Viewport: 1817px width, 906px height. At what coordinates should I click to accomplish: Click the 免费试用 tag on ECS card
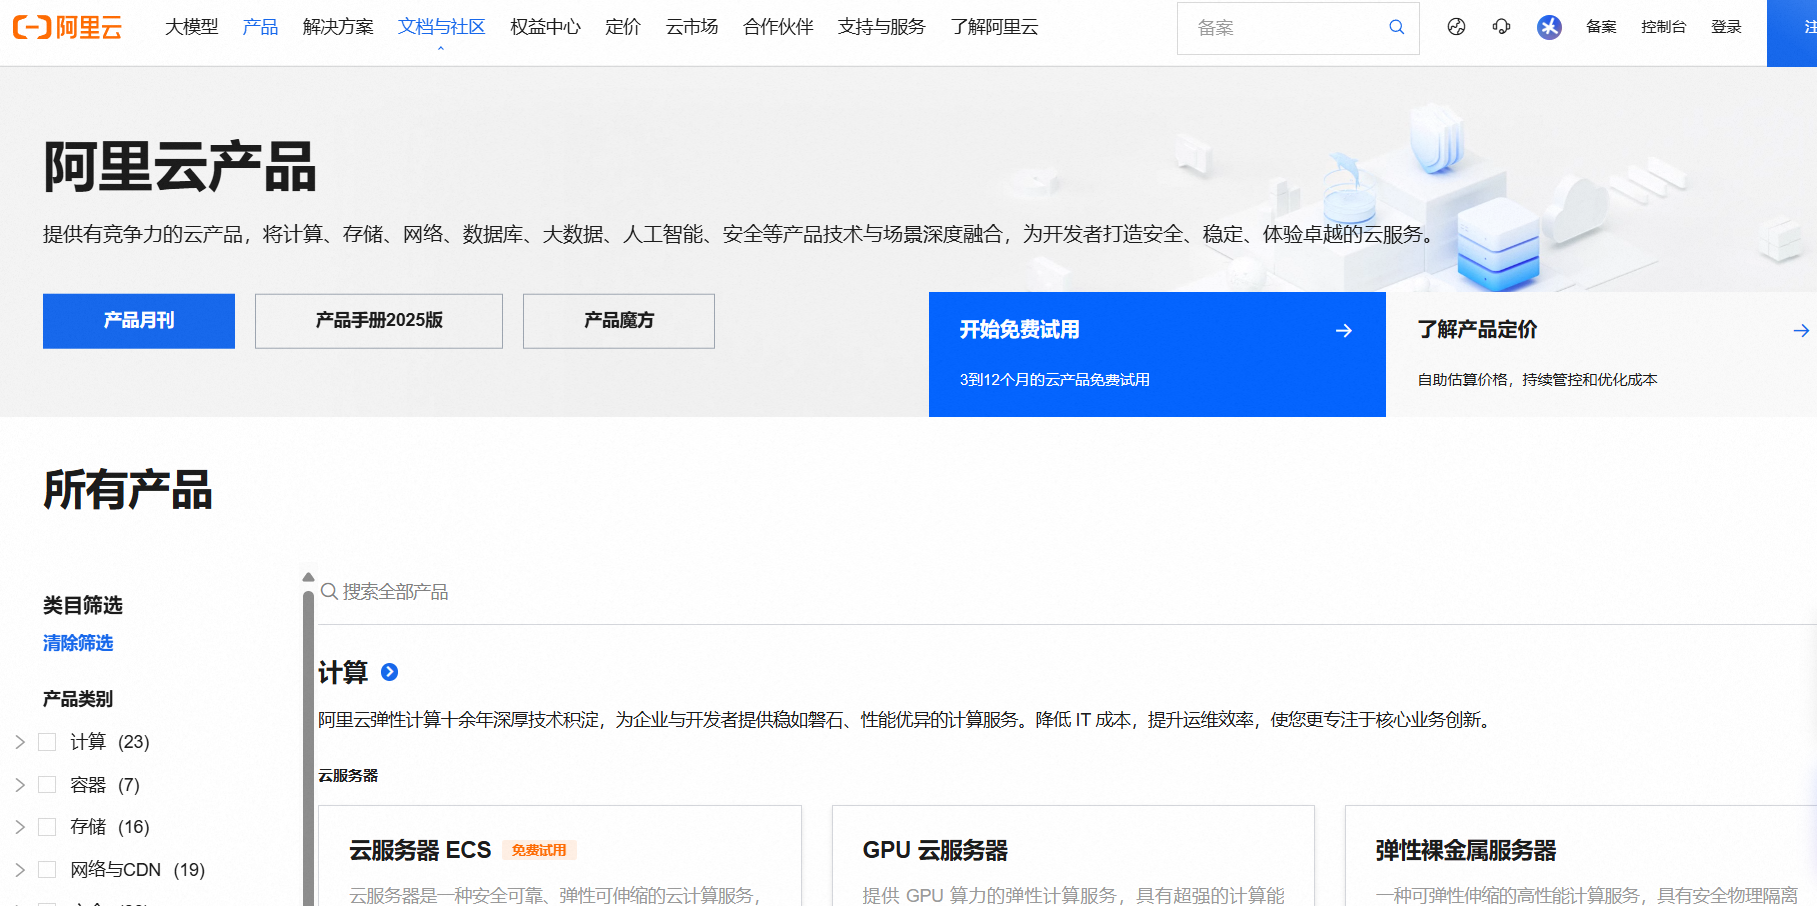[539, 850]
